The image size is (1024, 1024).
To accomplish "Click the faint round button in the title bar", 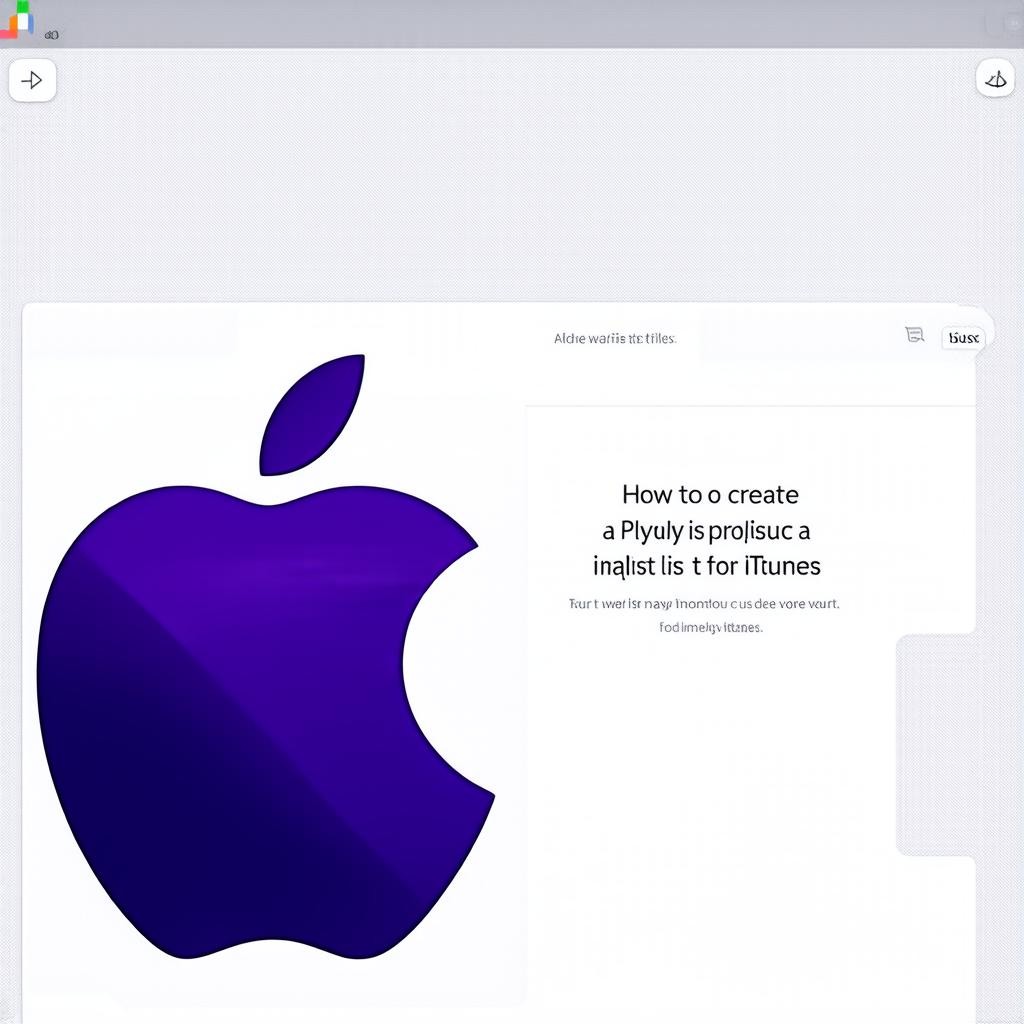I will (x=1000, y=24).
